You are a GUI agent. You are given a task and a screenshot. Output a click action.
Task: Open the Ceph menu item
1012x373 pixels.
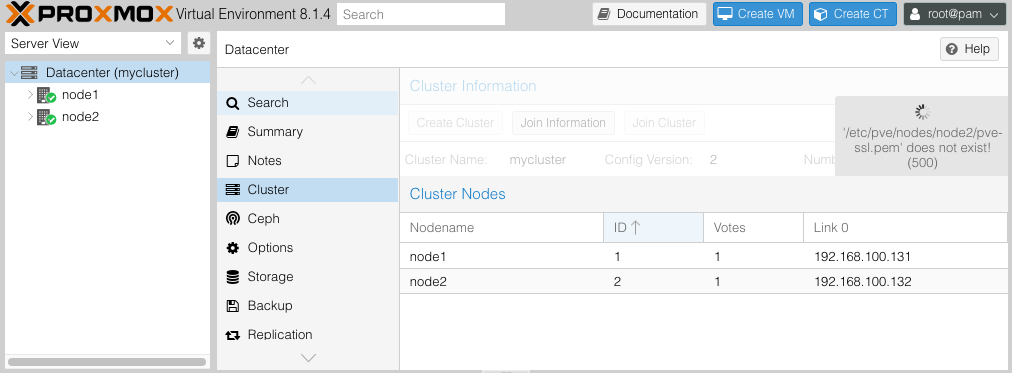[x=307, y=219]
